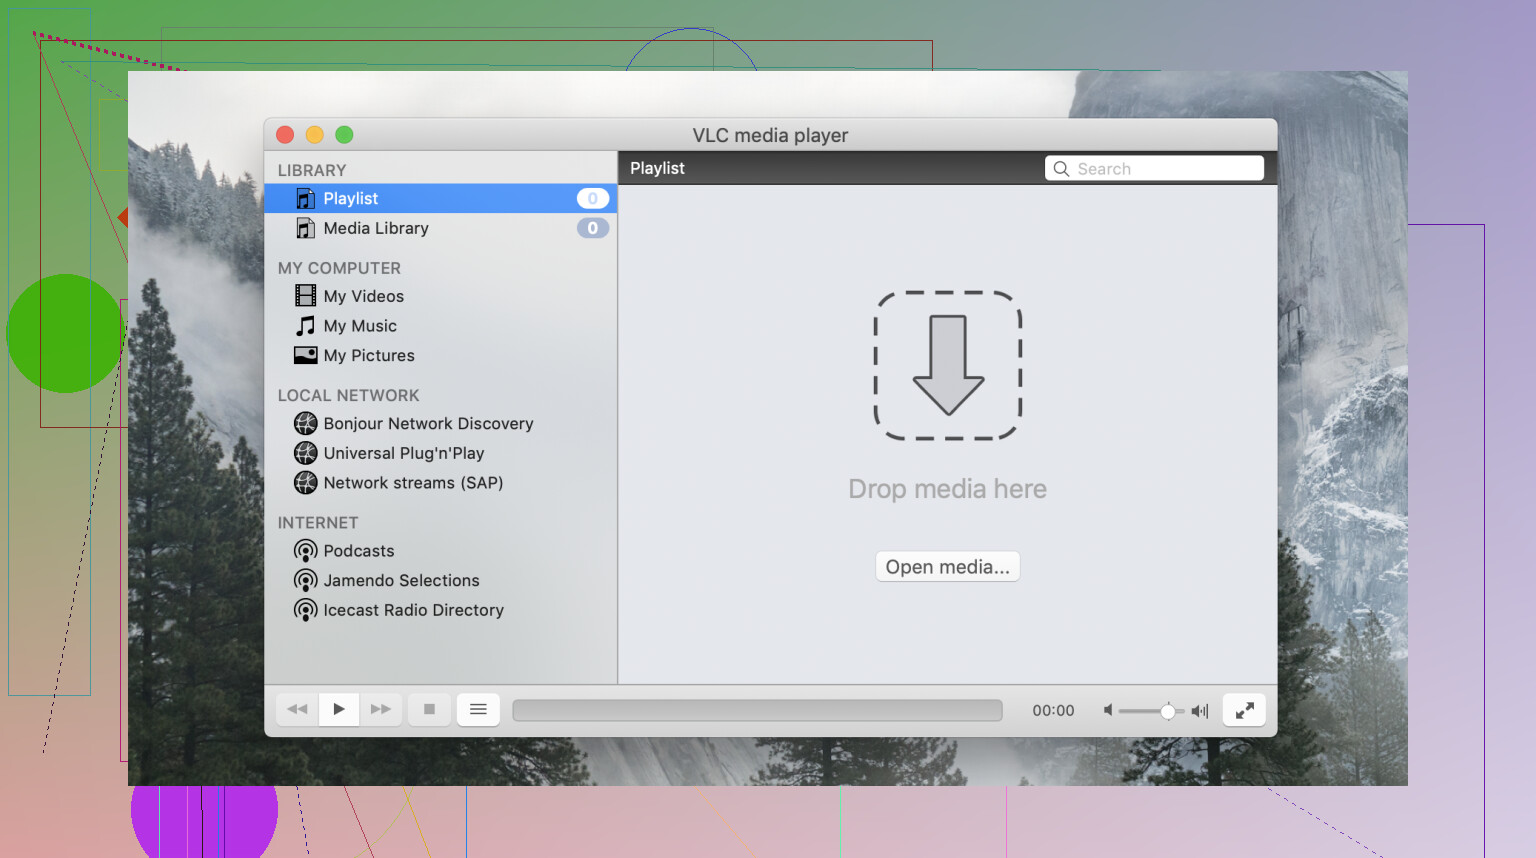Click the Open media... button
The image size is (1536, 858).
[947, 567]
